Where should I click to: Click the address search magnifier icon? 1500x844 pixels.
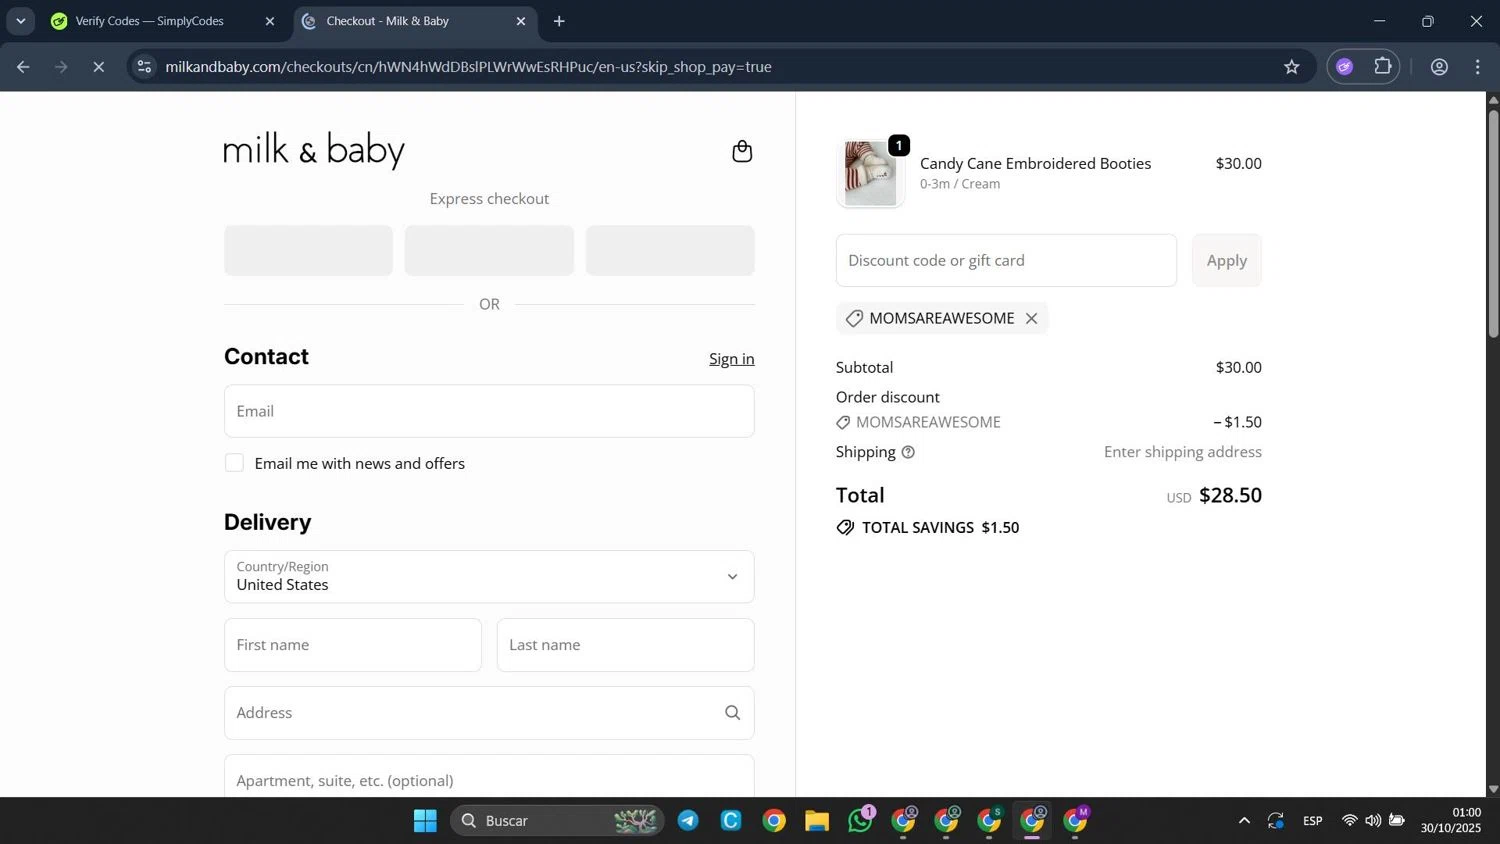[732, 713]
